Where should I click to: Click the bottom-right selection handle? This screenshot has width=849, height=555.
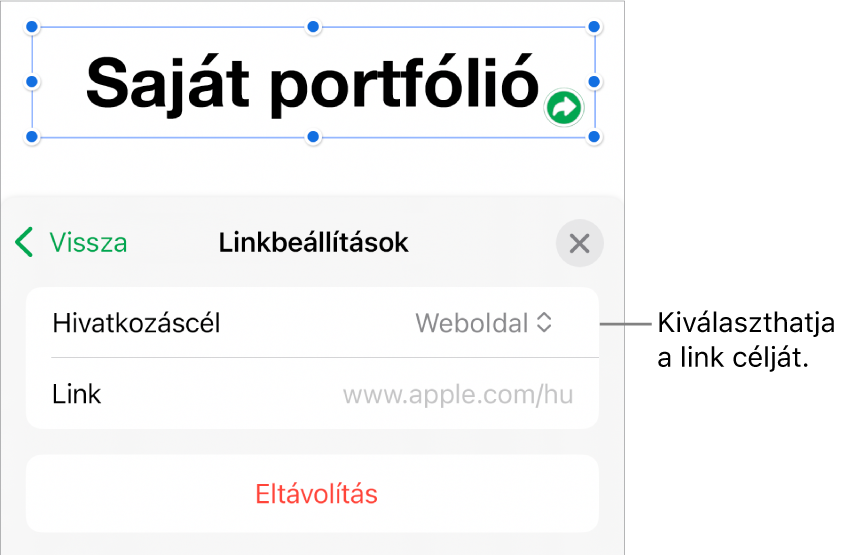[594, 137]
